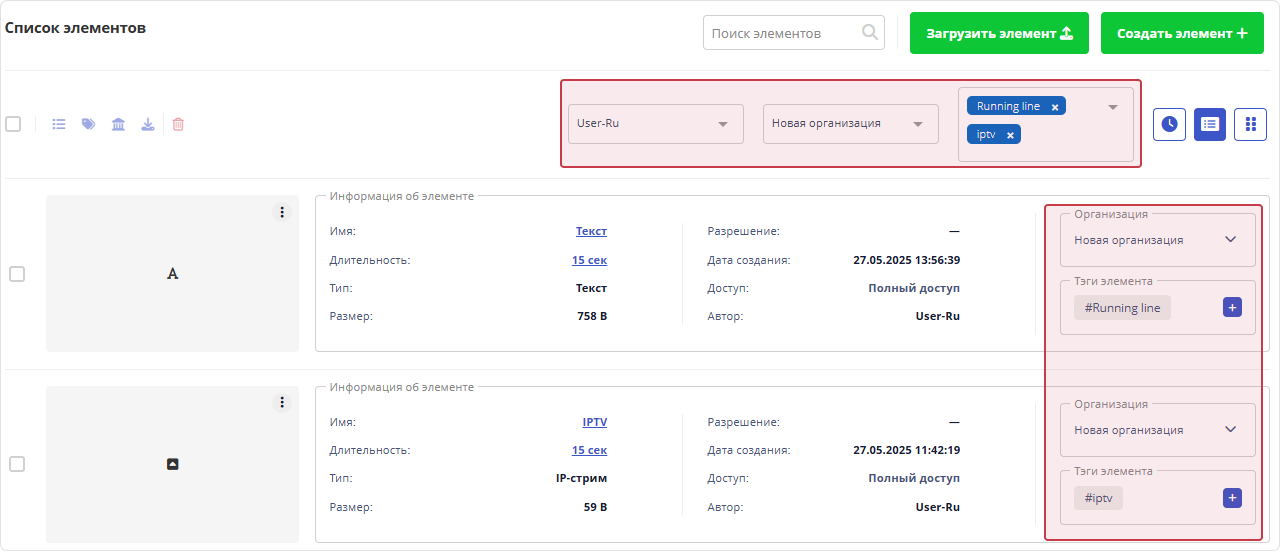This screenshot has width=1280, height=551.
Task: Click the red trash delete icon
Action: 178,125
